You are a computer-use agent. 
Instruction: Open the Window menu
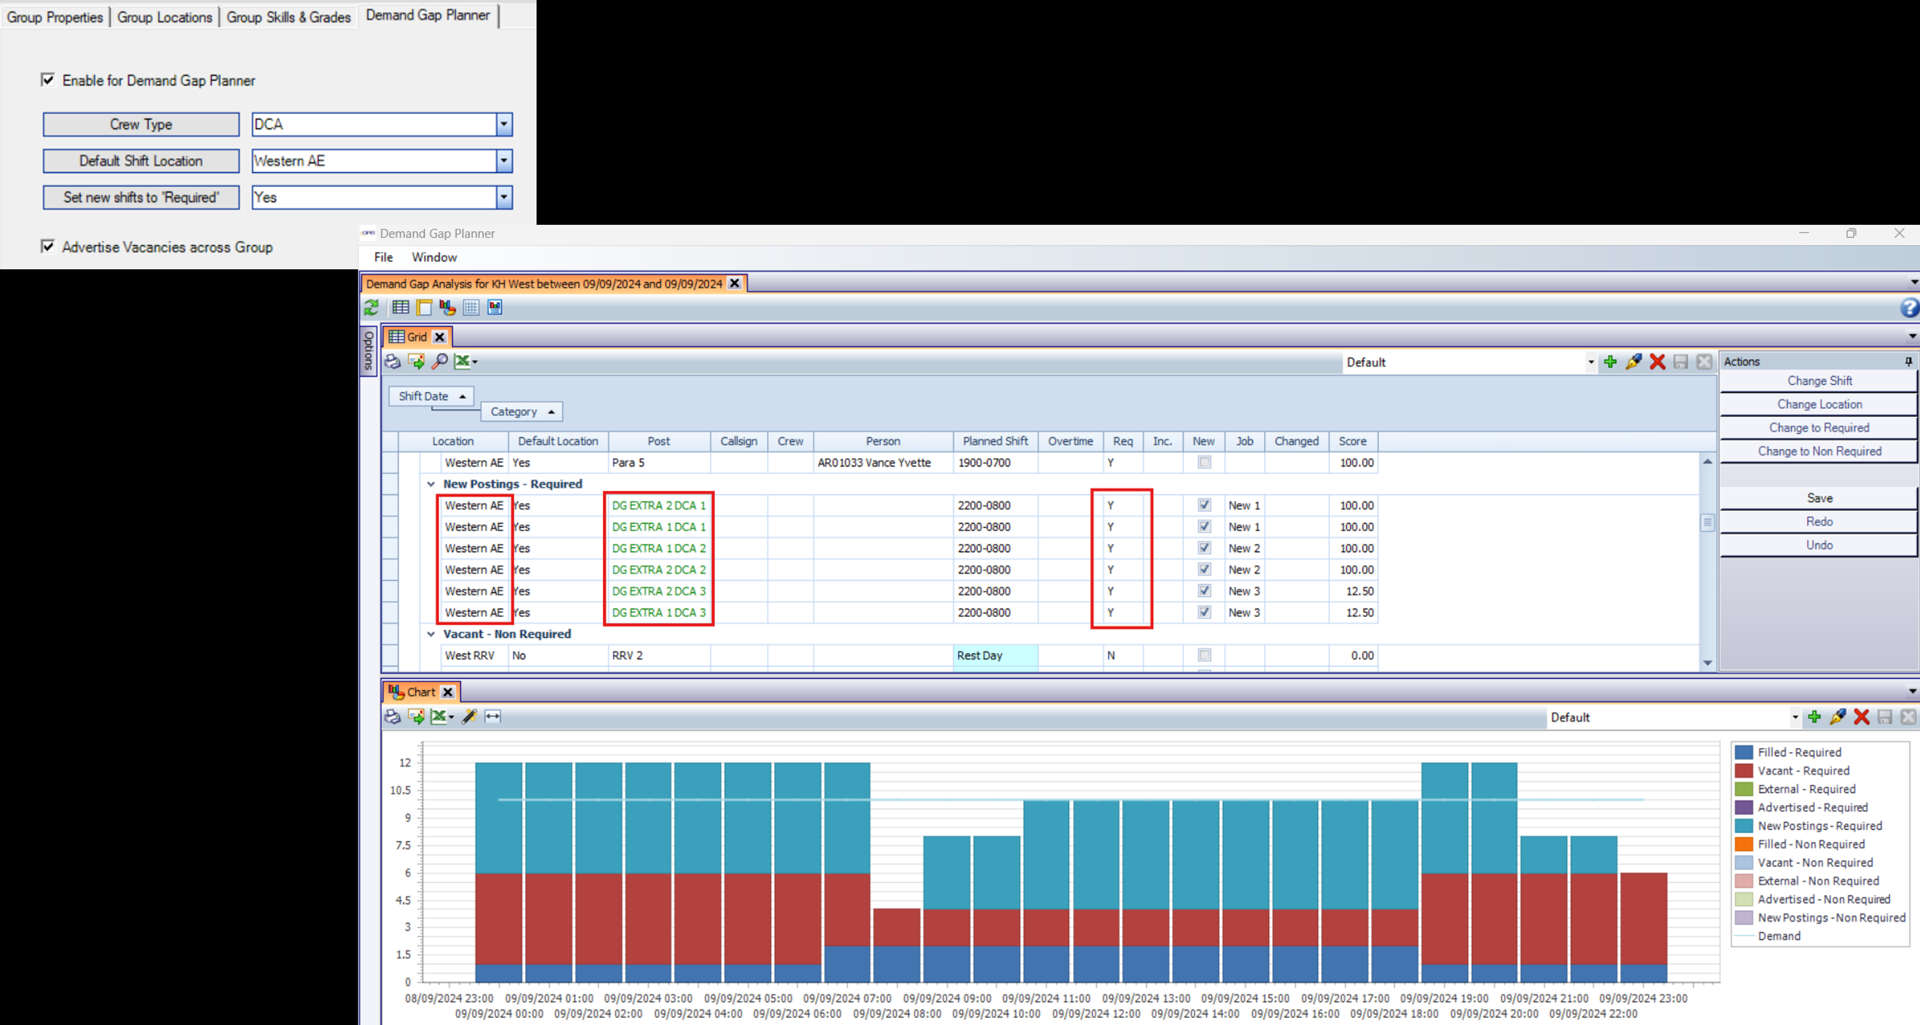tap(434, 258)
